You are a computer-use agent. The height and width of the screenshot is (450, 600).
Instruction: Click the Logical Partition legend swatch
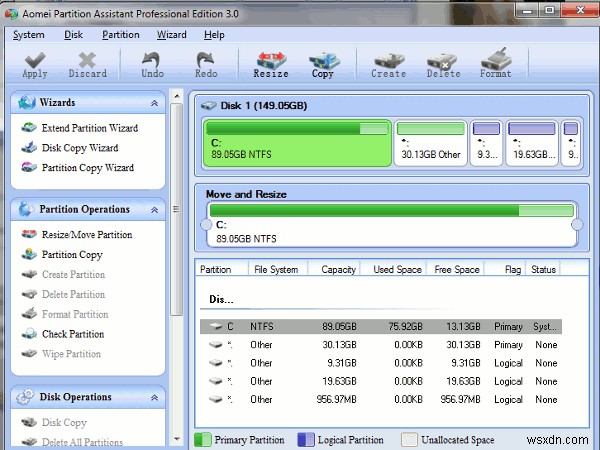[306, 440]
